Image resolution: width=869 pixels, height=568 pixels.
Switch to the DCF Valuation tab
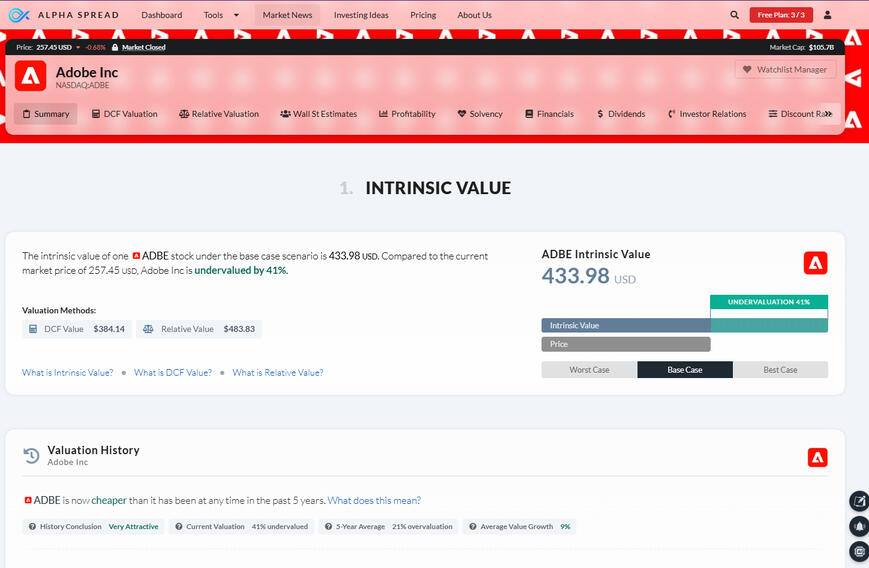click(125, 114)
